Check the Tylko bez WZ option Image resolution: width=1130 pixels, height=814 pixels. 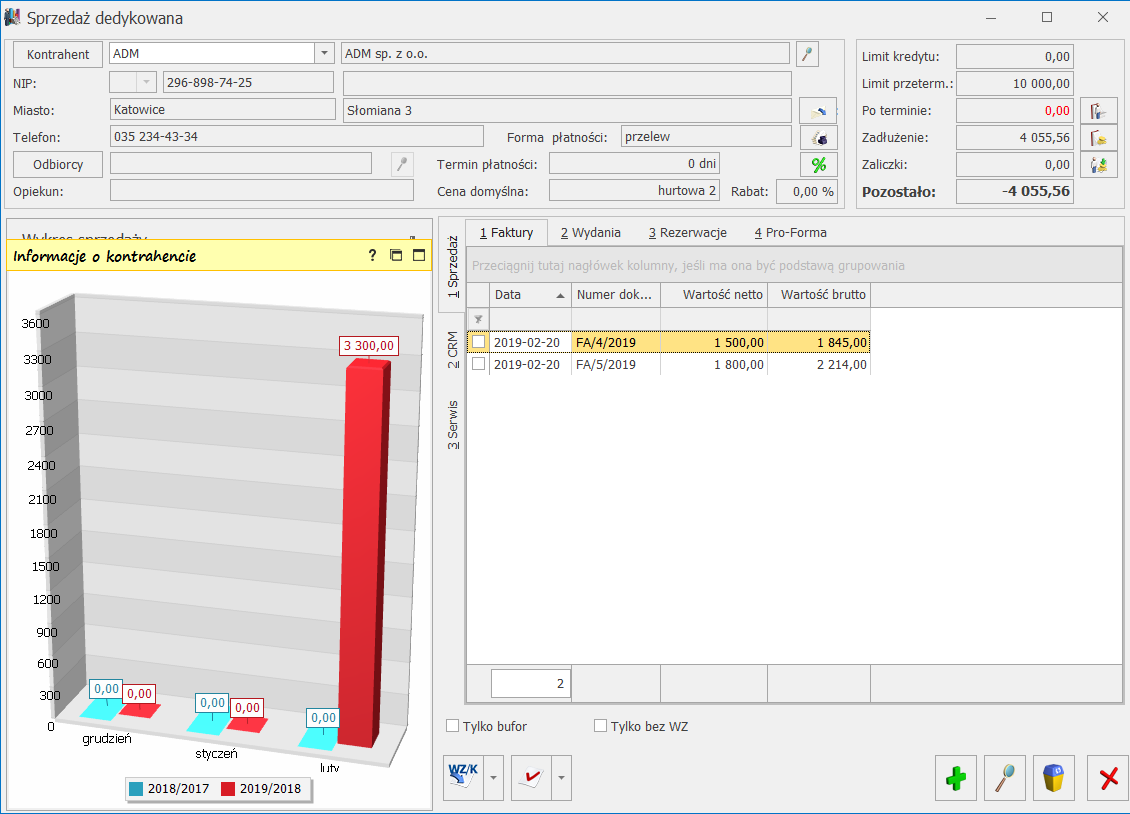point(601,726)
